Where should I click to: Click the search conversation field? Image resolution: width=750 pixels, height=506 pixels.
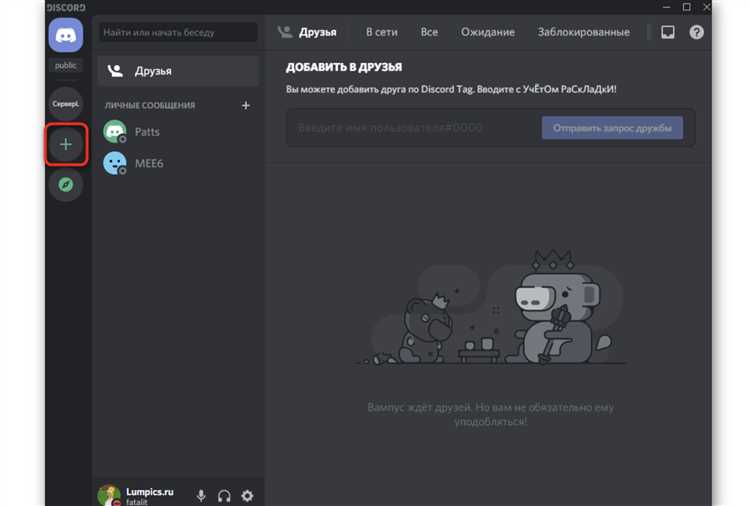[x=178, y=33]
